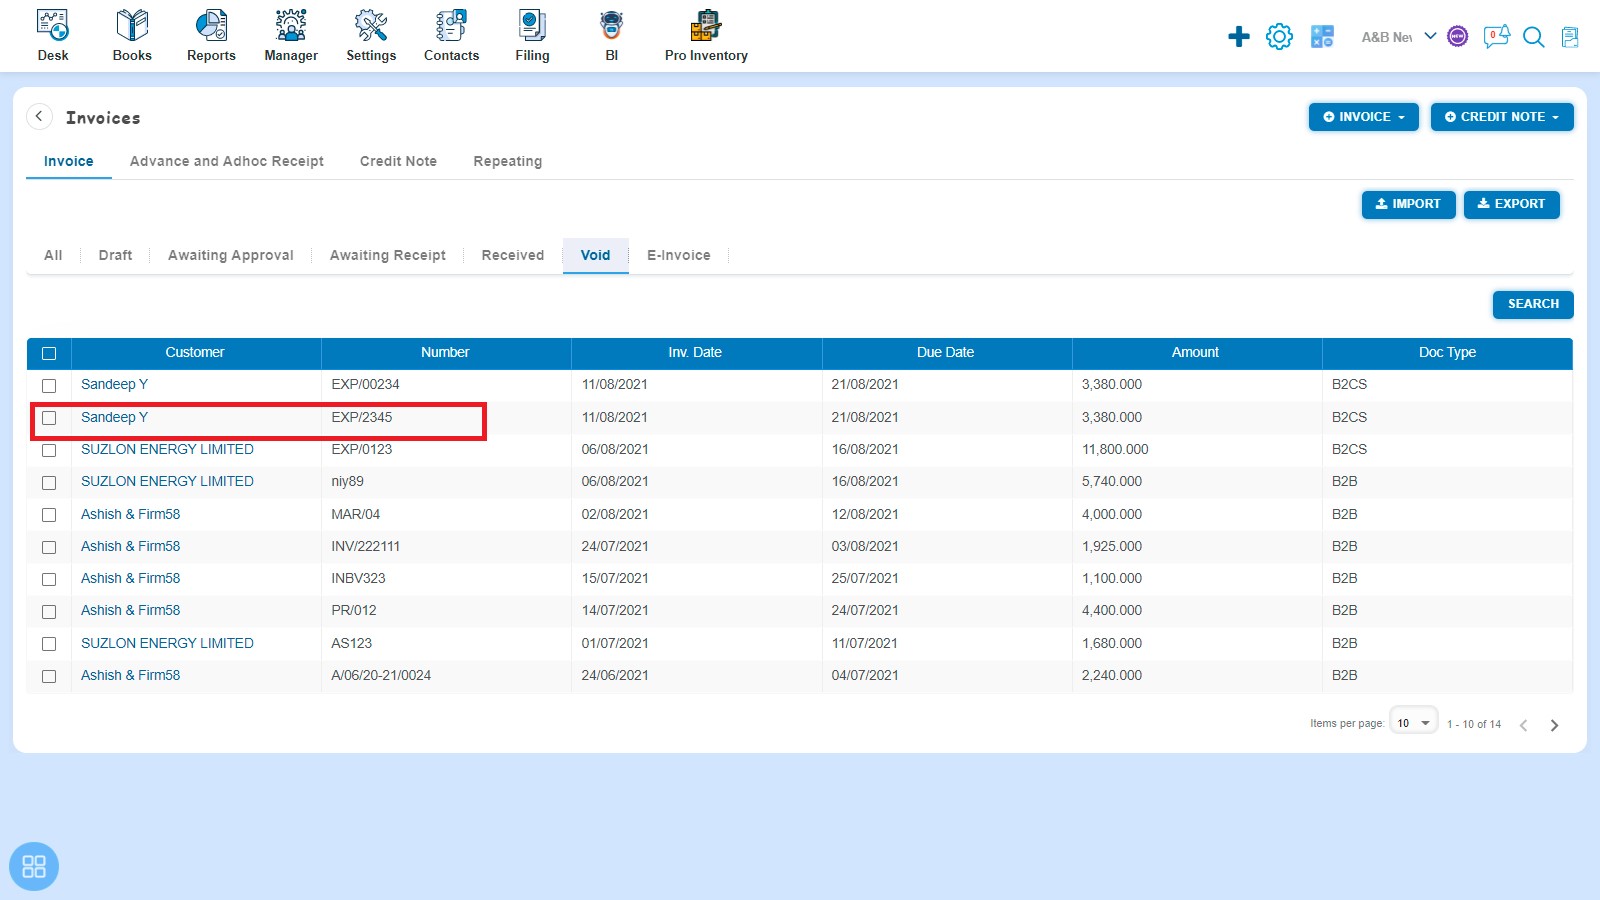Viewport: 1600px width, 900px height.
Task: Check the niy89 invoice row
Action: [x=49, y=482]
